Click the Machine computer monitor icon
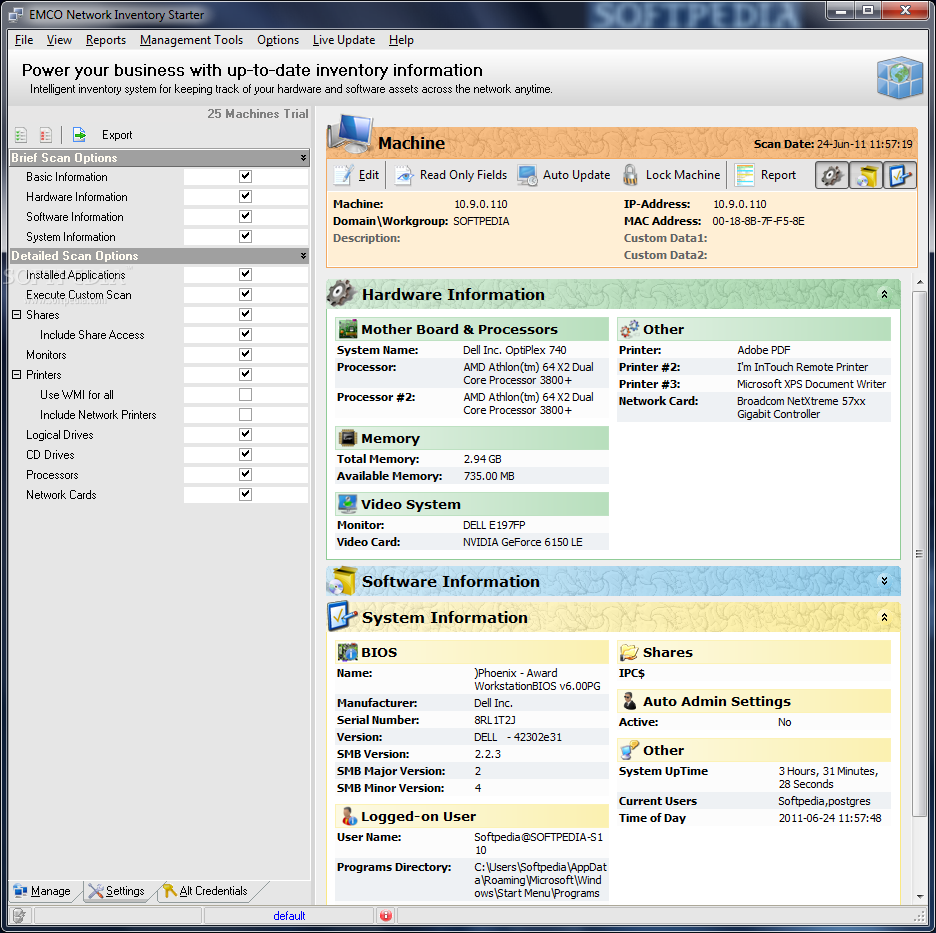 point(351,134)
